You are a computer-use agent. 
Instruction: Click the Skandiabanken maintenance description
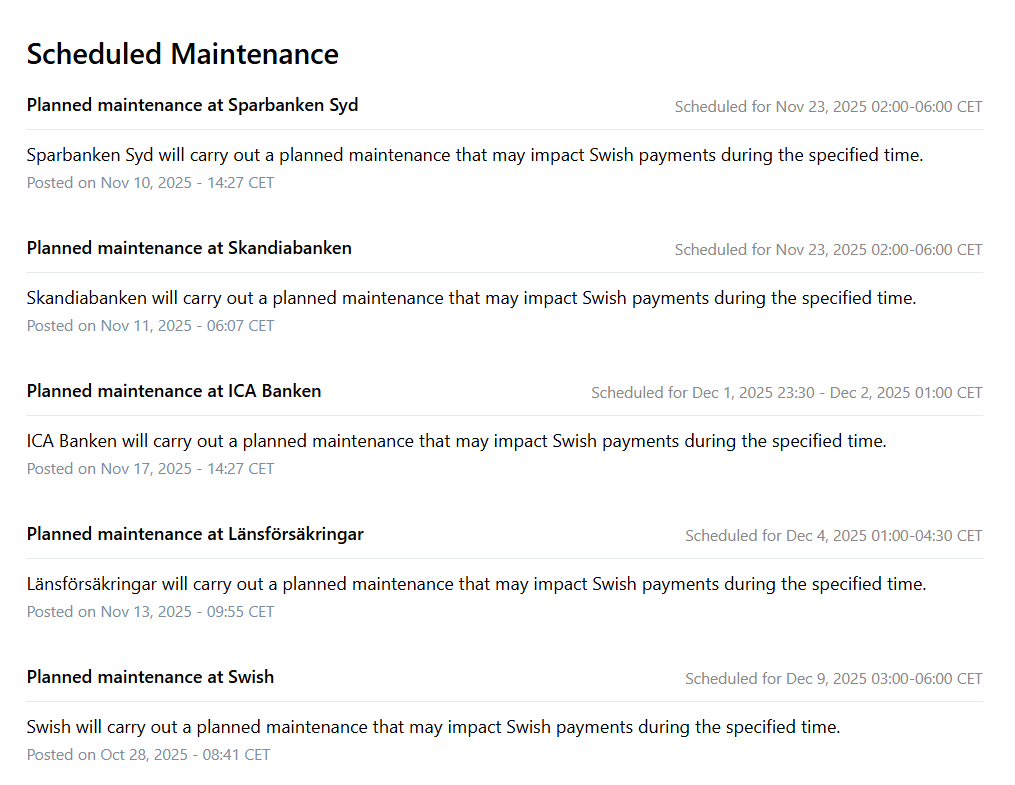(x=471, y=298)
